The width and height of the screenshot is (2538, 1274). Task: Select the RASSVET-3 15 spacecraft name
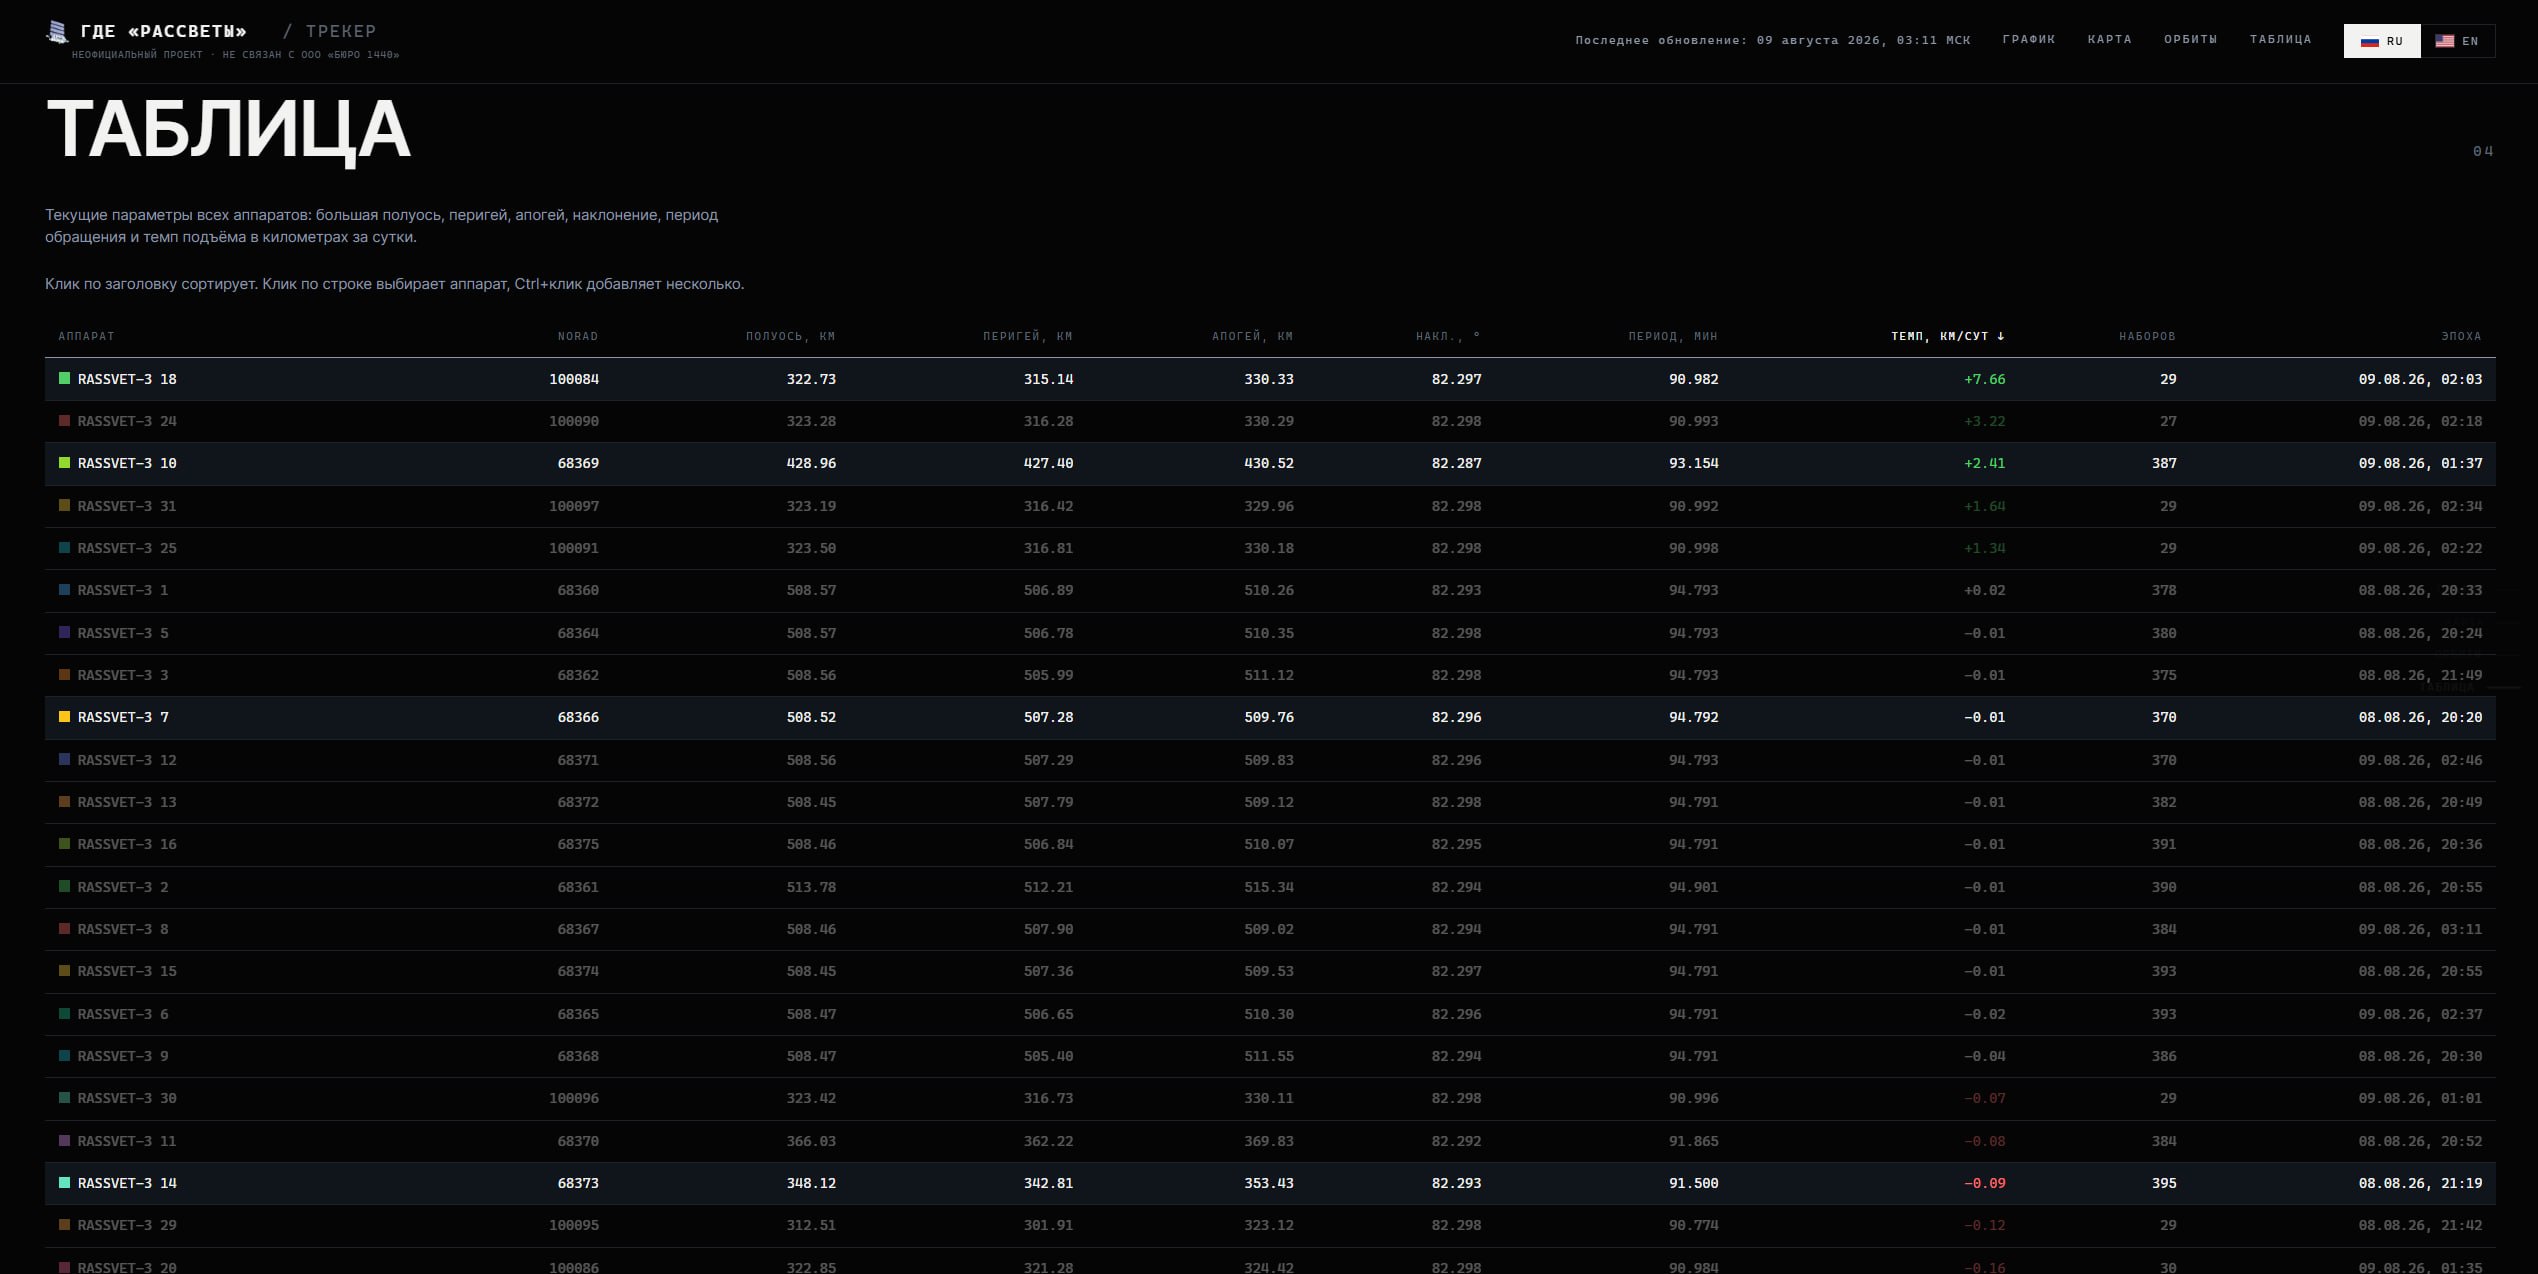pyautogui.click(x=127, y=971)
